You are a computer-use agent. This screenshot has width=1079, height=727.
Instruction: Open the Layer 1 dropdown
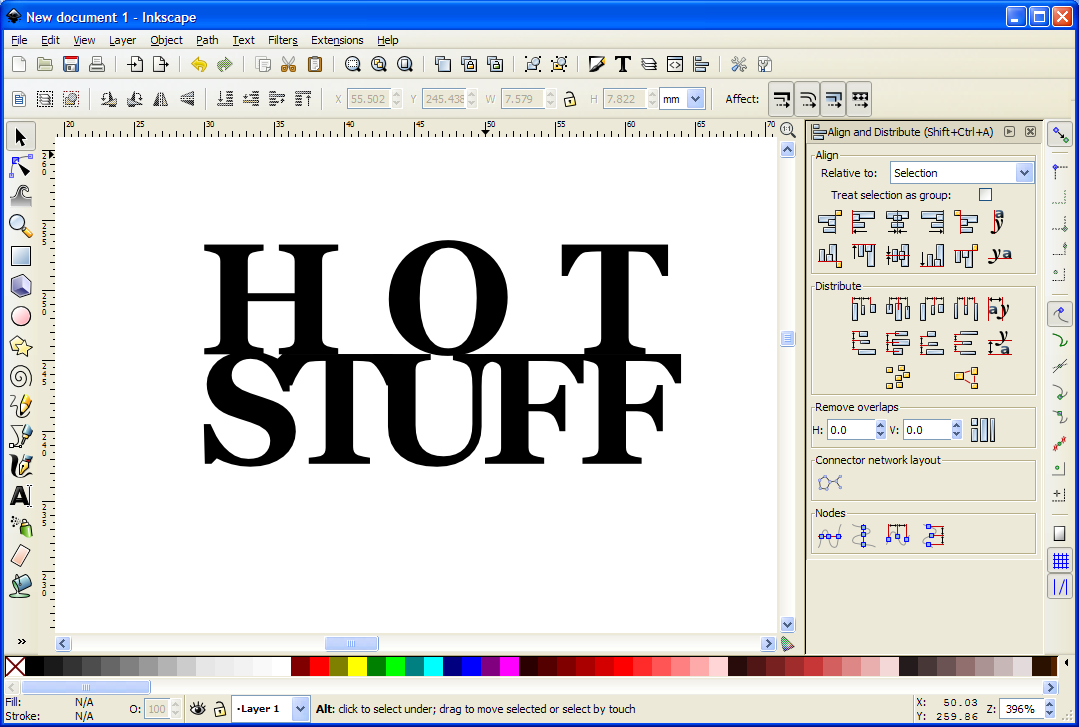270,708
